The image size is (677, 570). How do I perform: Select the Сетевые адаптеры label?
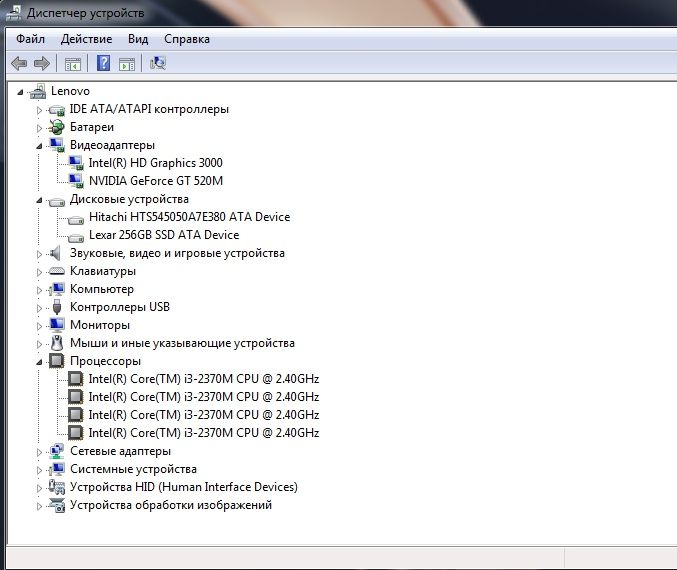[120, 451]
